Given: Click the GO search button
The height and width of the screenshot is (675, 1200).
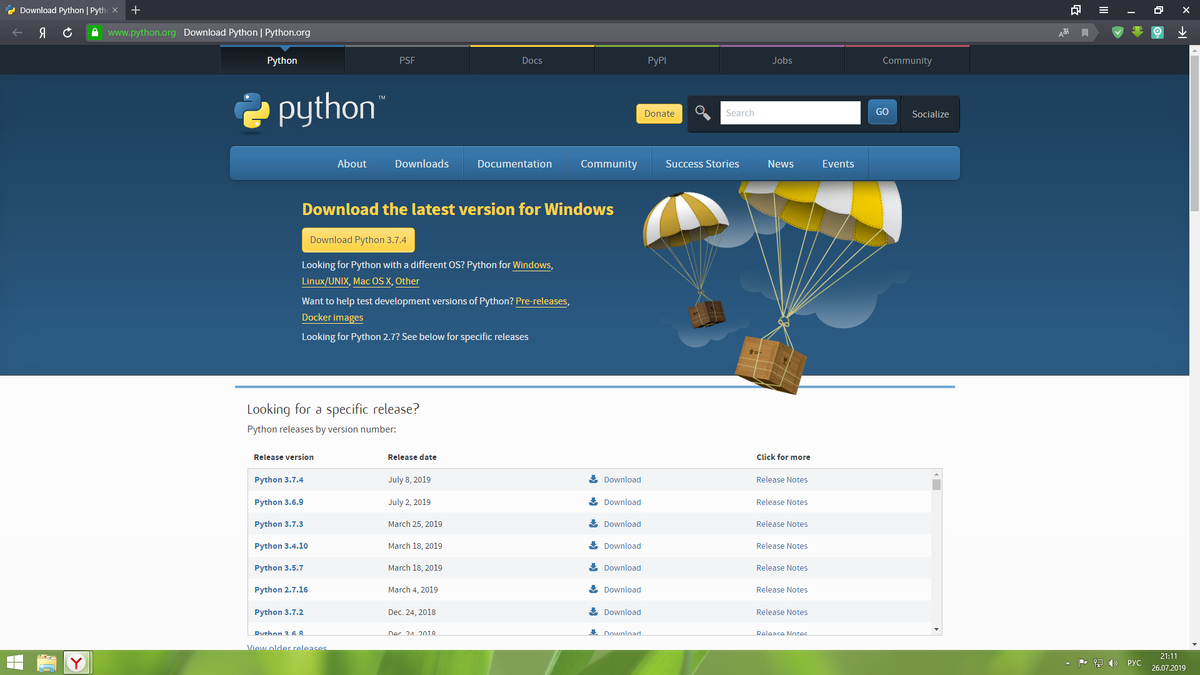Looking at the screenshot, I should click(882, 112).
